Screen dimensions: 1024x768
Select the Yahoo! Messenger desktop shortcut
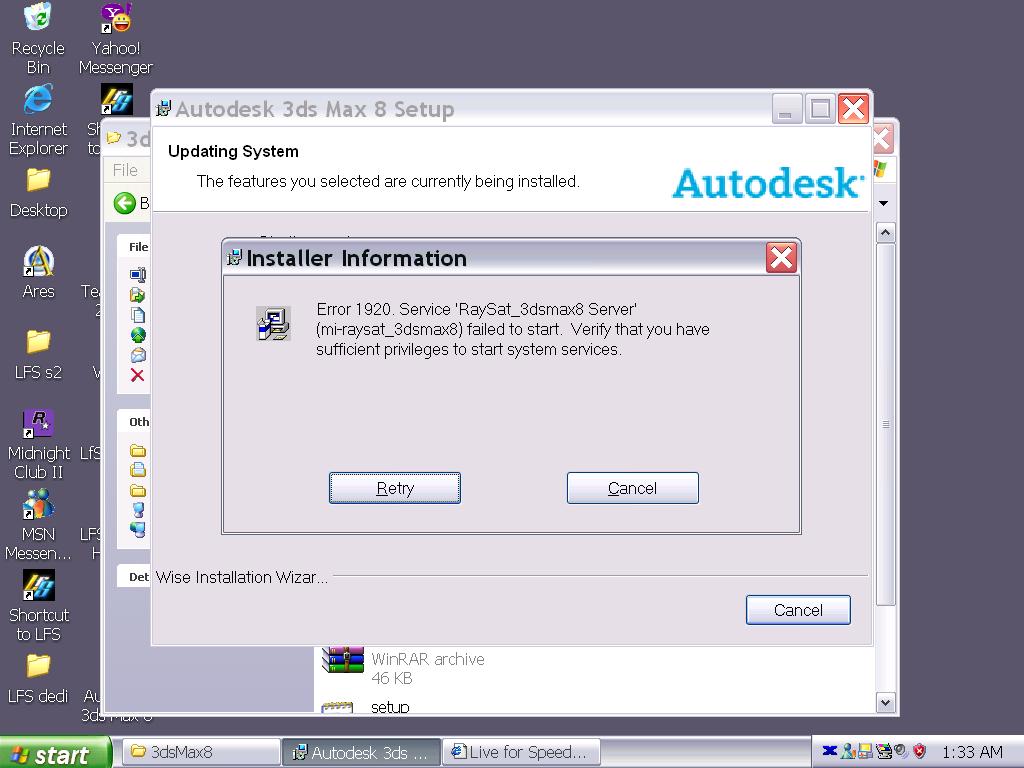(116, 39)
